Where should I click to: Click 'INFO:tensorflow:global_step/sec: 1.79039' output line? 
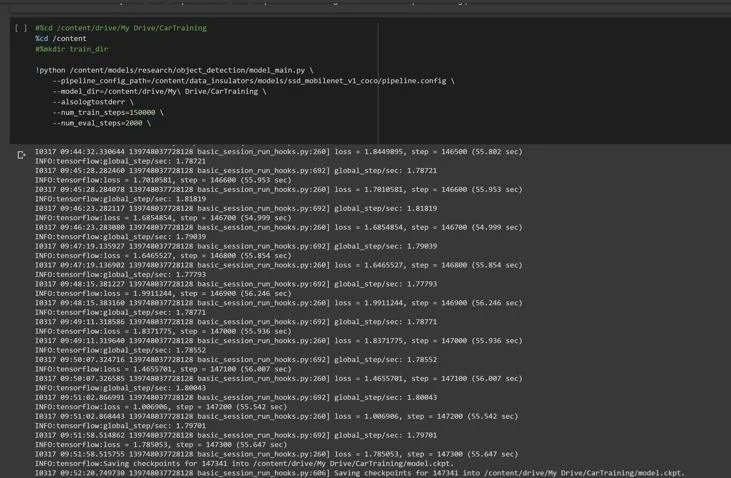pyautogui.click(x=120, y=236)
